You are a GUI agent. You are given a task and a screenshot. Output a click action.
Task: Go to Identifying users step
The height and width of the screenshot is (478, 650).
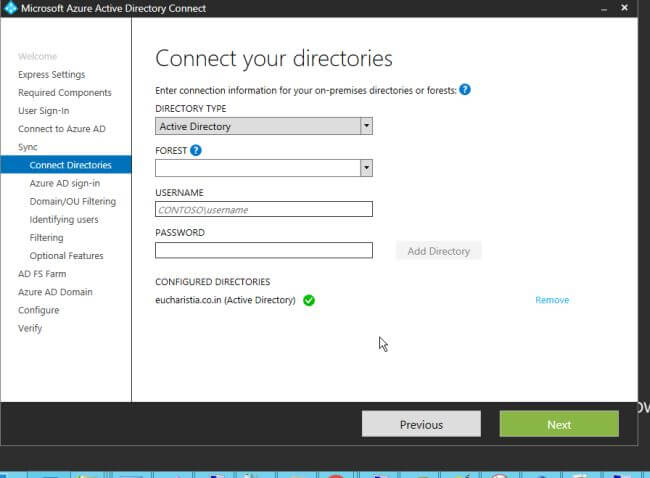[x=64, y=220]
